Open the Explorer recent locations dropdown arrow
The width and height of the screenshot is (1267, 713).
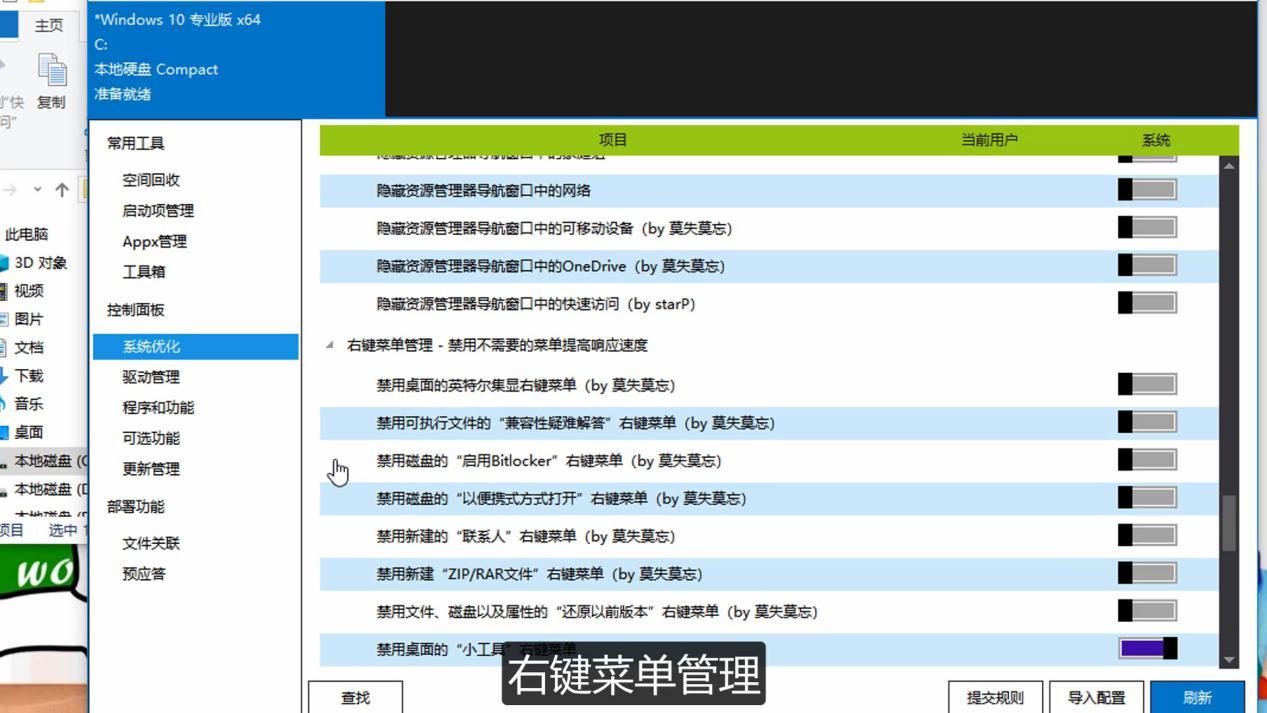click(x=37, y=189)
